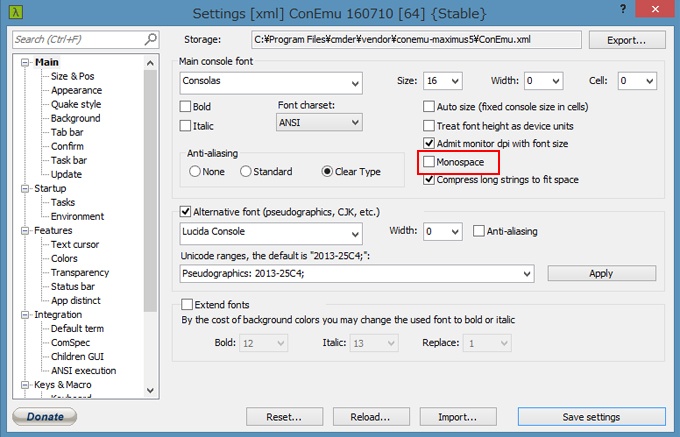Click the Reset button

point(284,417)
